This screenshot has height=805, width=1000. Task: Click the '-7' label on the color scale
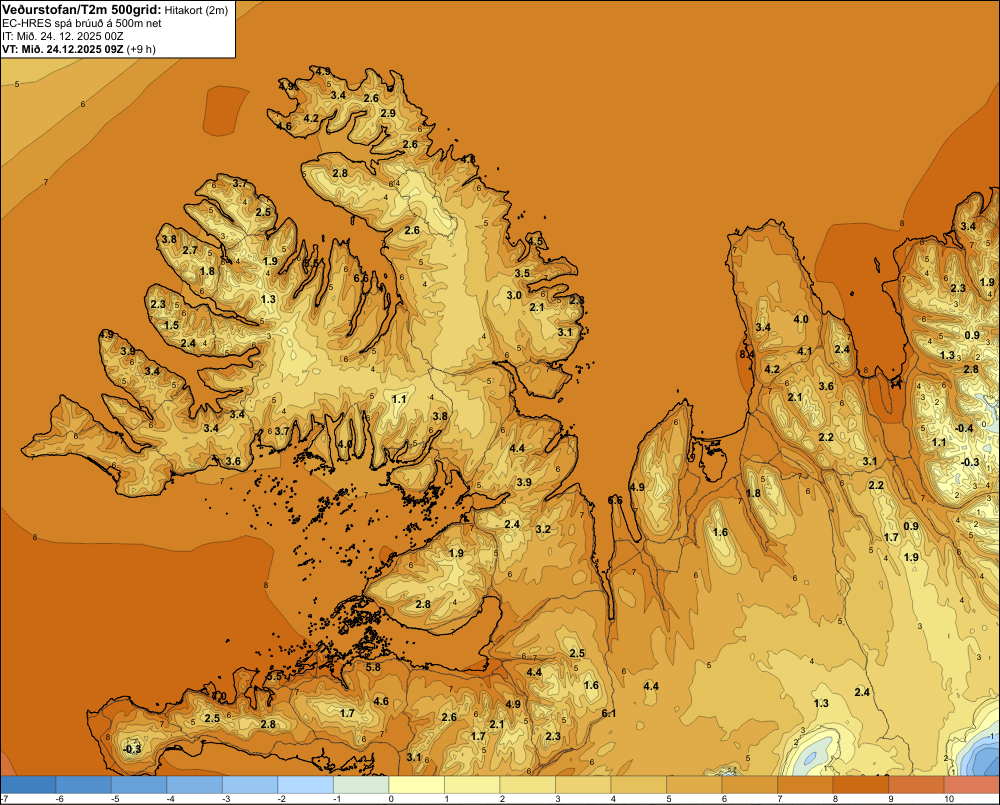pos(4,799)
